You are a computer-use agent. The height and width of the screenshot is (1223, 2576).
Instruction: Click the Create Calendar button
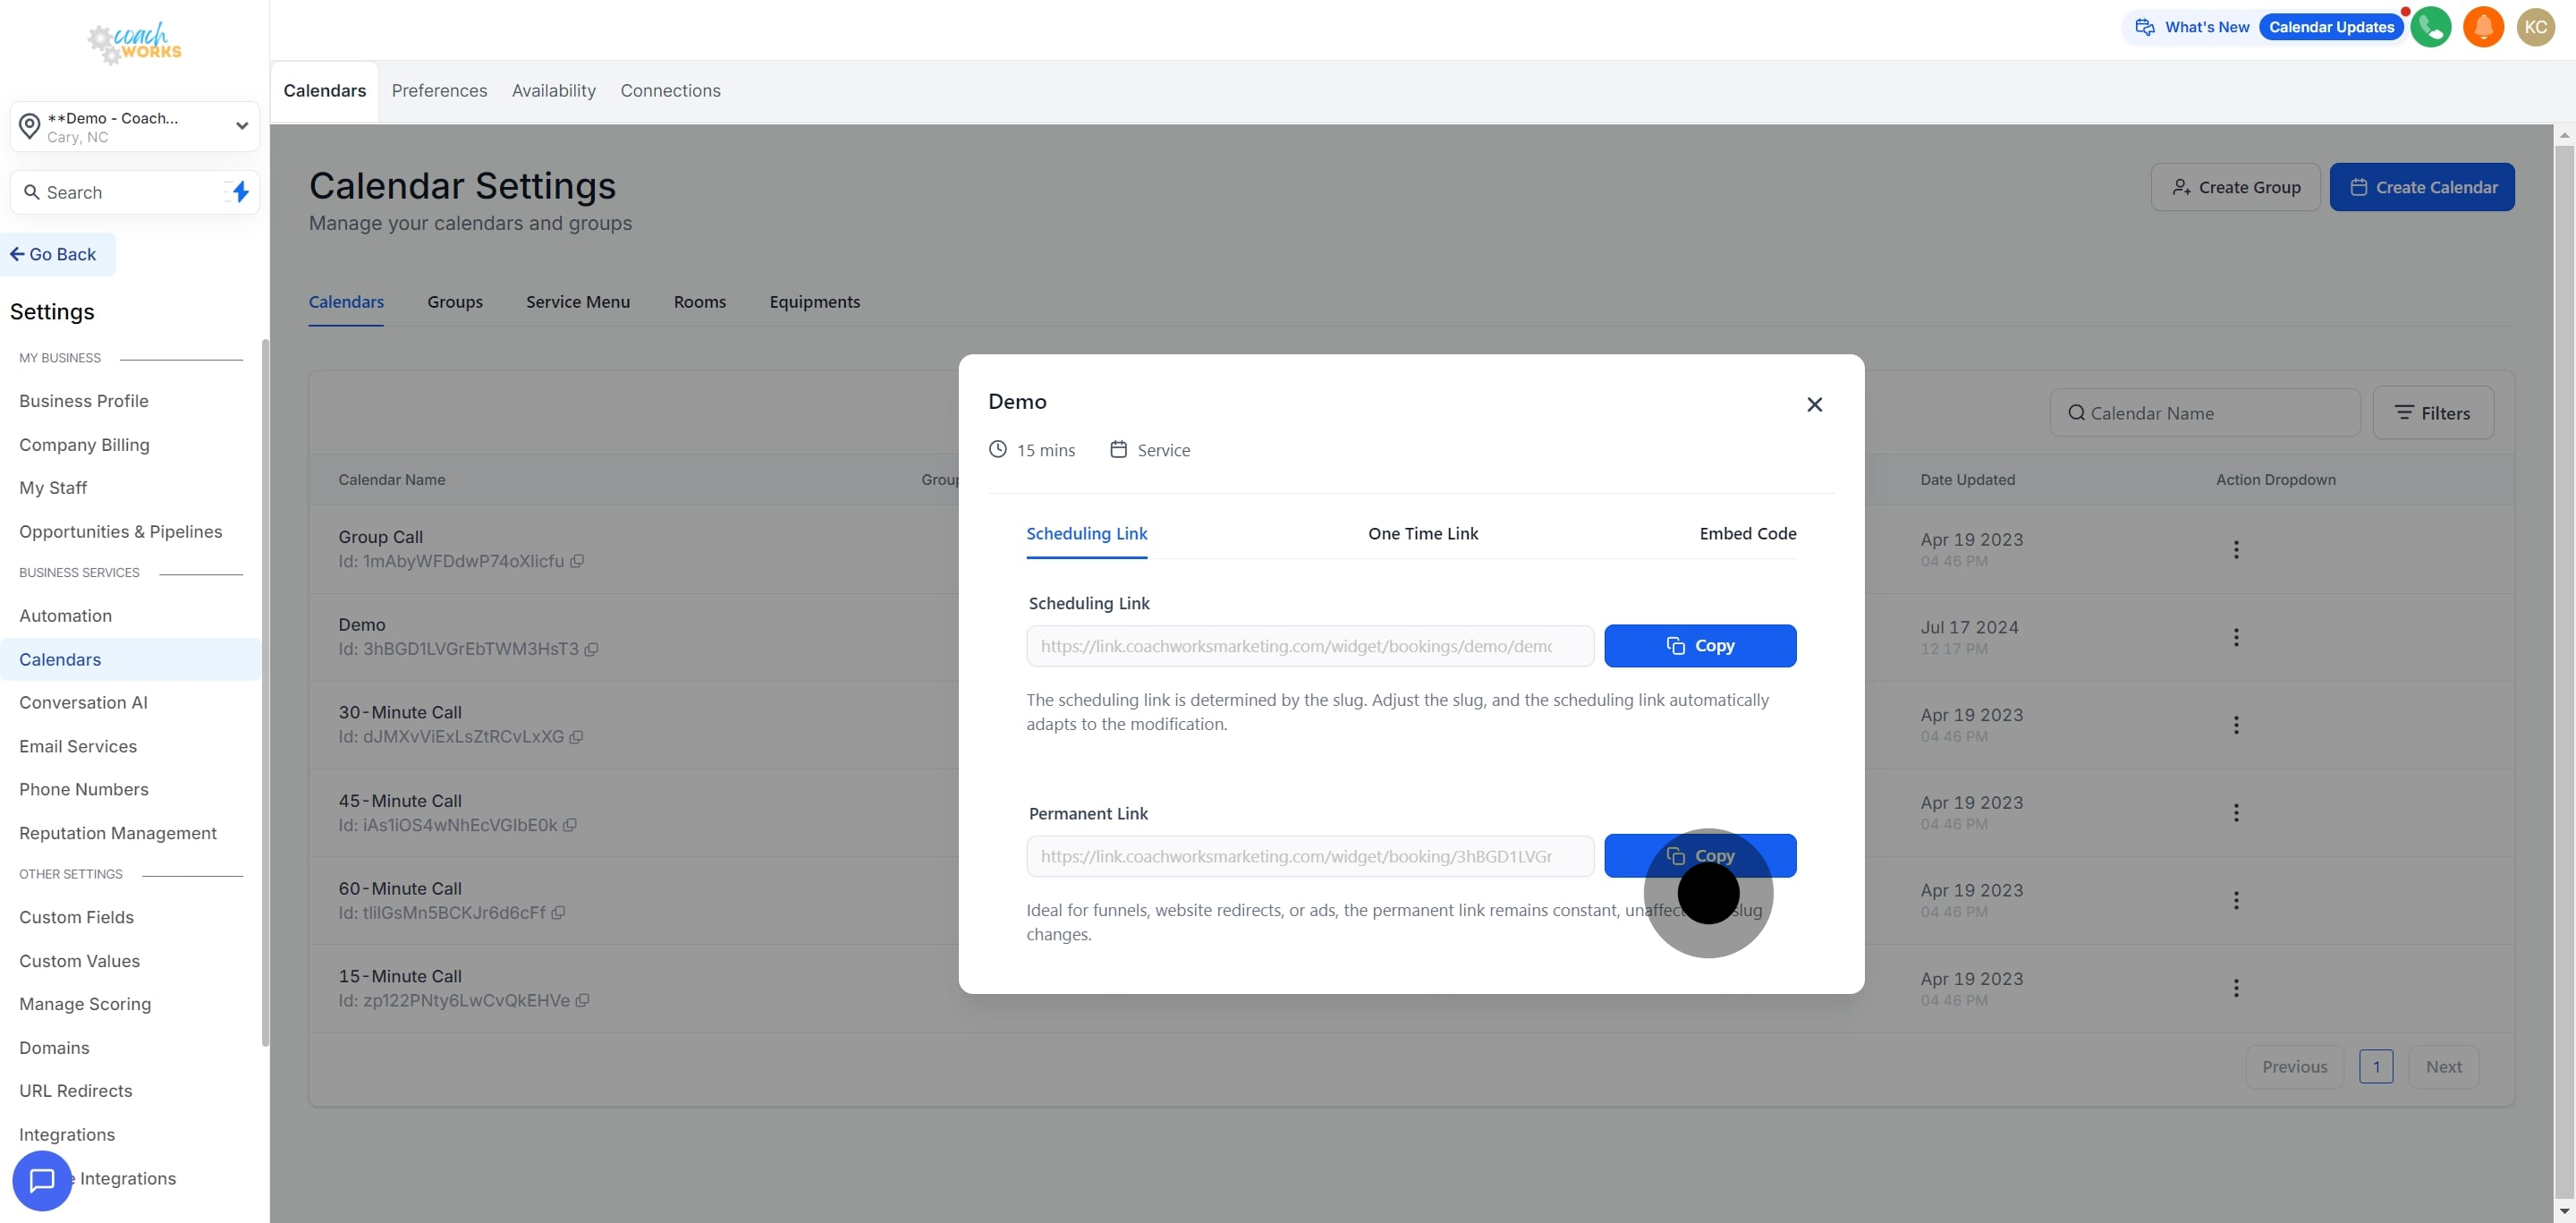[2422, 187]
